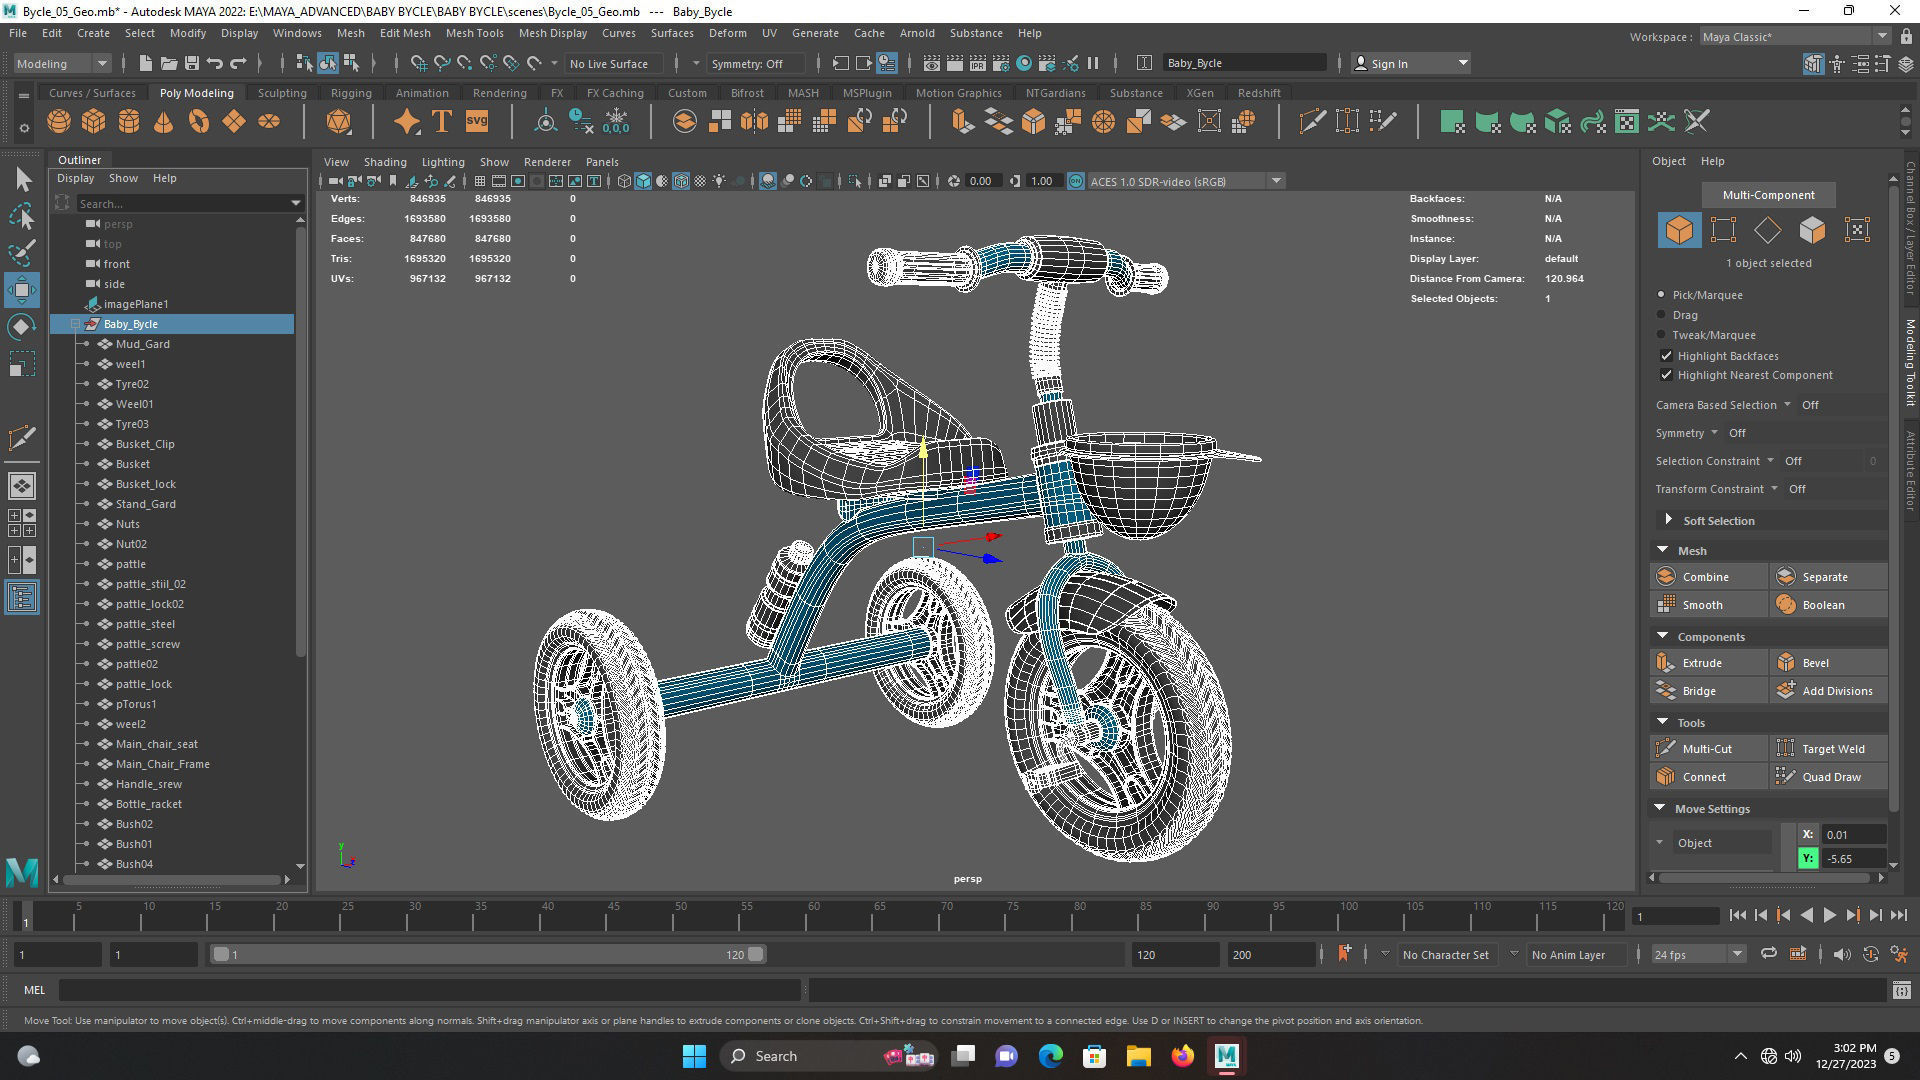Image resolution: width=1920 pixels, height=1080 pixels.
Task: Click the Multi-Cut tool icon
Action: point(1666,749)
